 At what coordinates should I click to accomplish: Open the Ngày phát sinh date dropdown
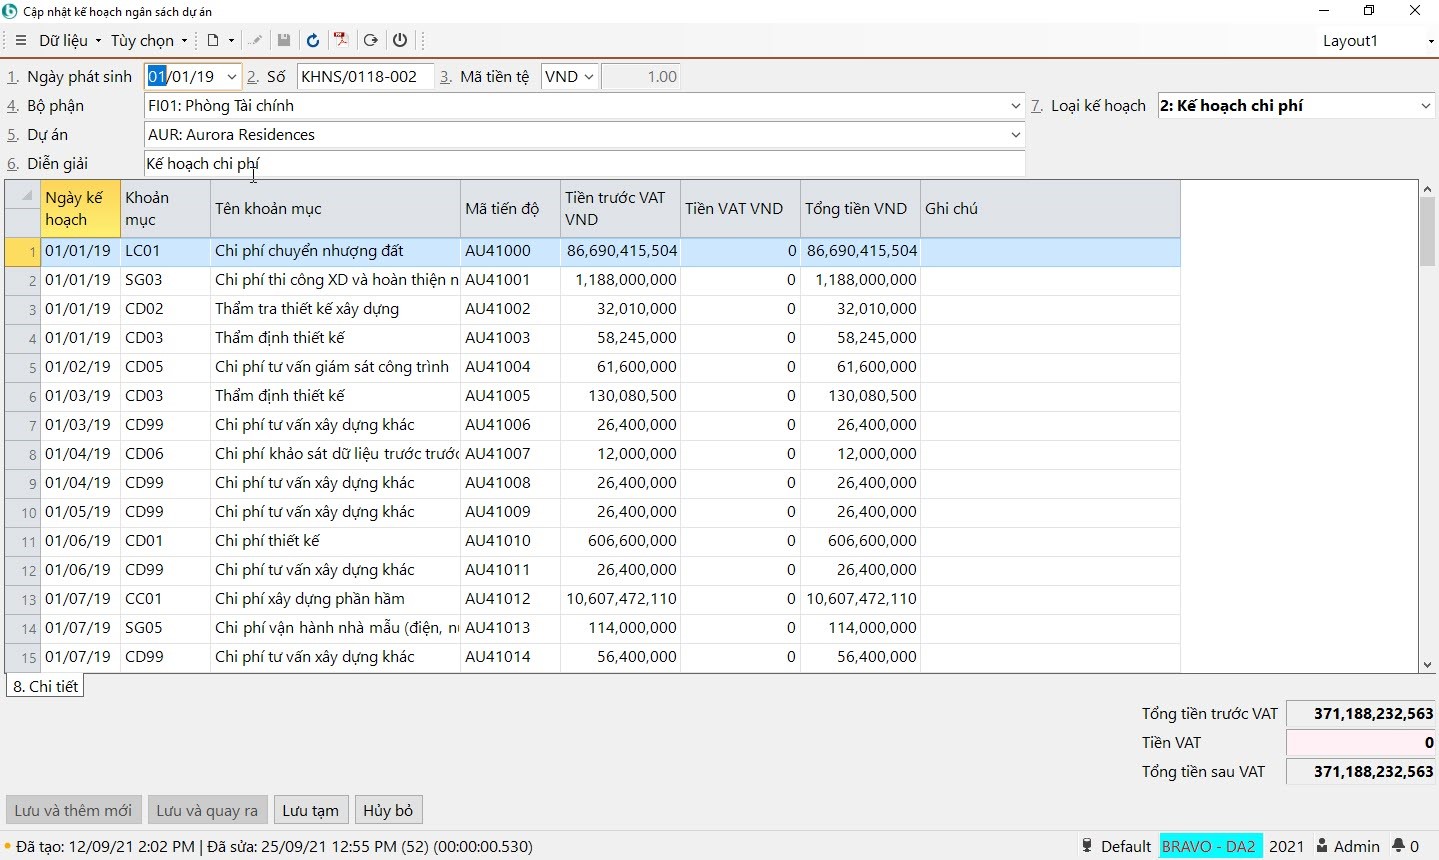(x=232, y=77)
